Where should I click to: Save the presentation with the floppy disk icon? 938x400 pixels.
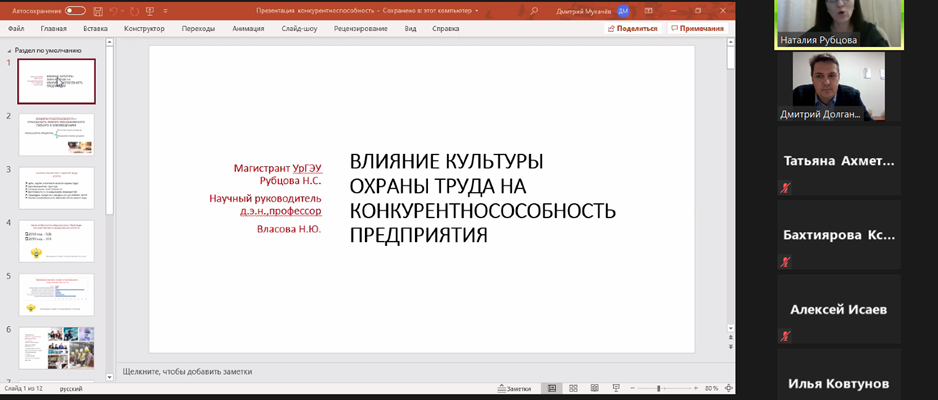(98, 11)
